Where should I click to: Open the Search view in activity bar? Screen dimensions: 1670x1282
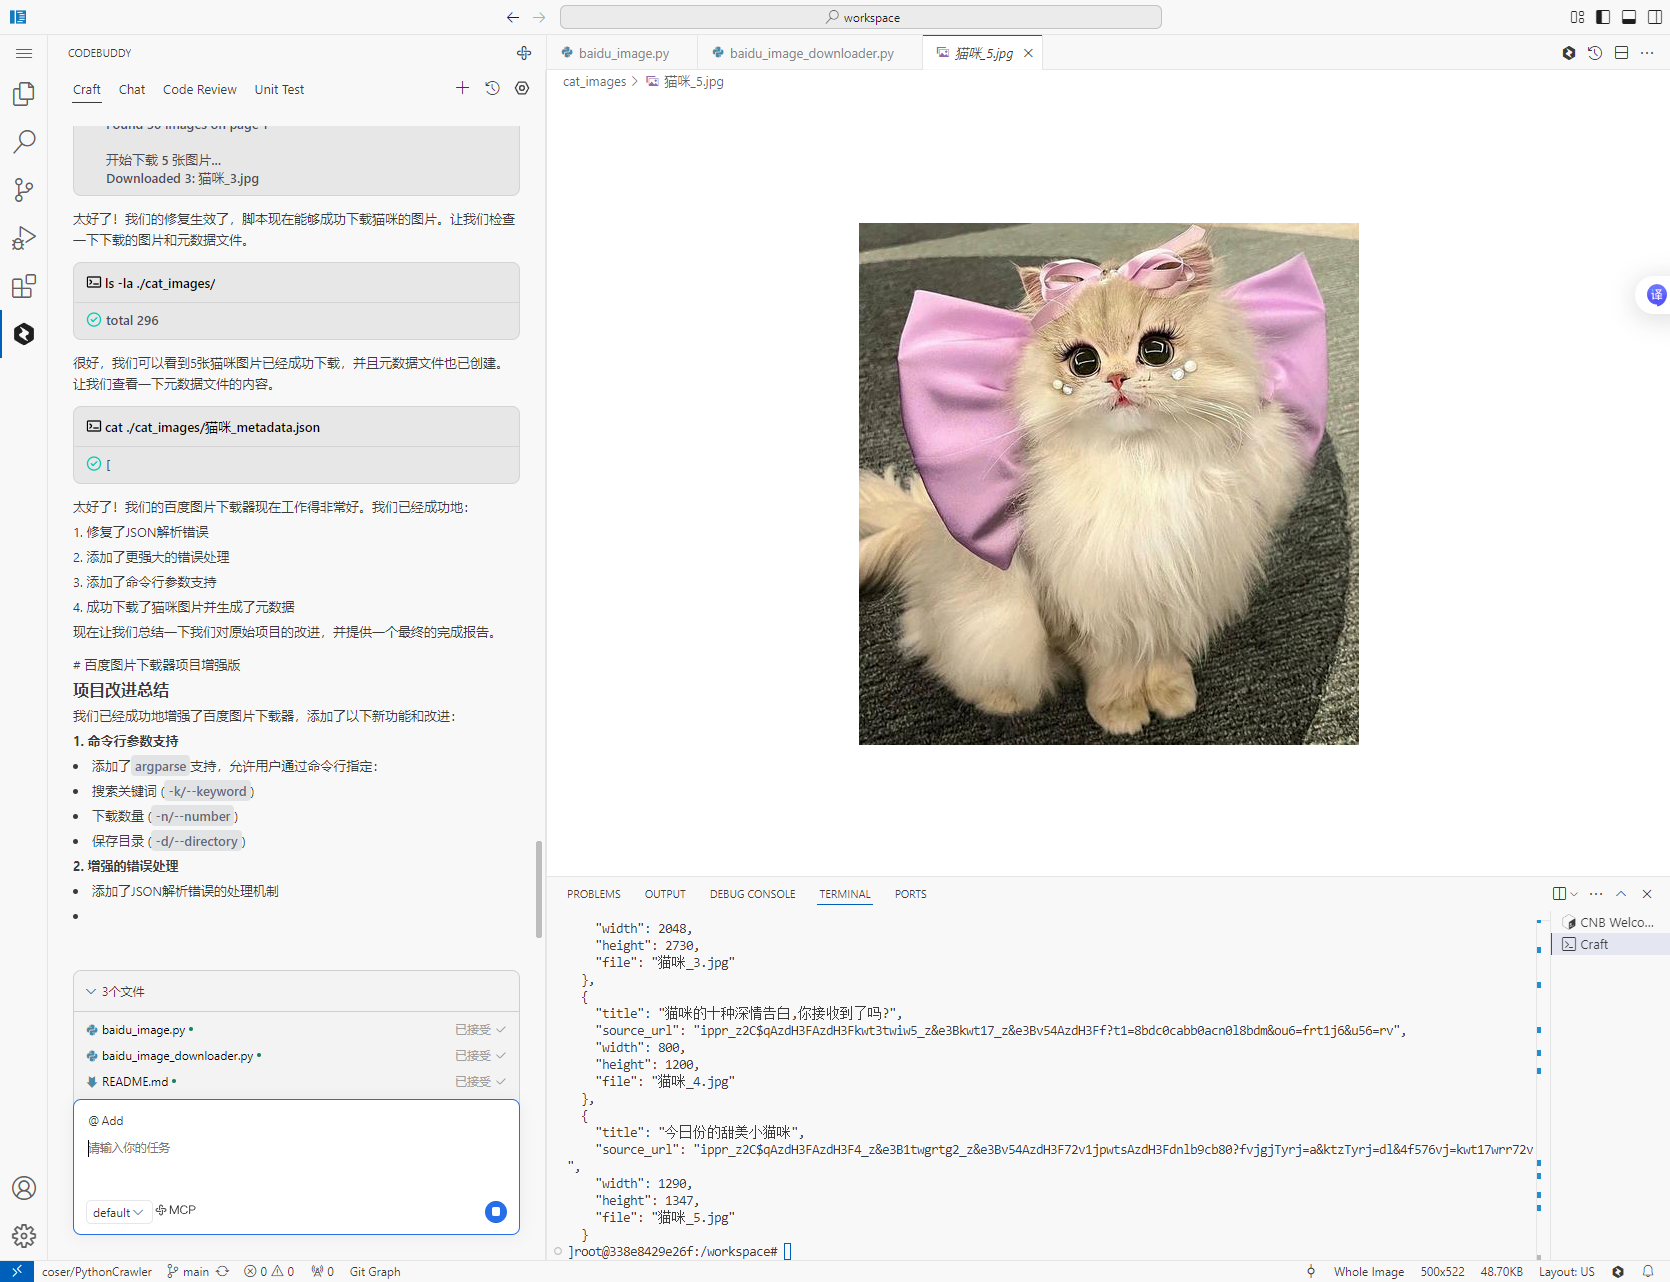[x=24, y=141]
